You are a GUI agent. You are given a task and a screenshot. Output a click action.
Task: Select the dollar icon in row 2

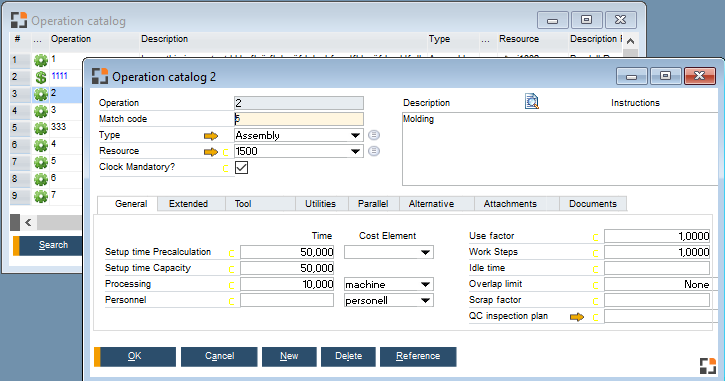(x=41, y=77)
